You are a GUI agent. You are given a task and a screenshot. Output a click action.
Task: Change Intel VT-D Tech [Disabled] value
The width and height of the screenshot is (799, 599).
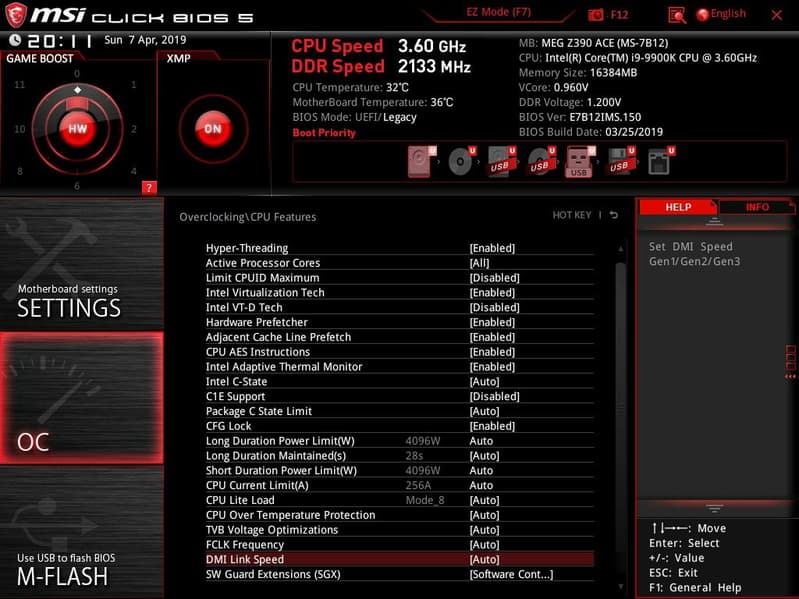494,307
